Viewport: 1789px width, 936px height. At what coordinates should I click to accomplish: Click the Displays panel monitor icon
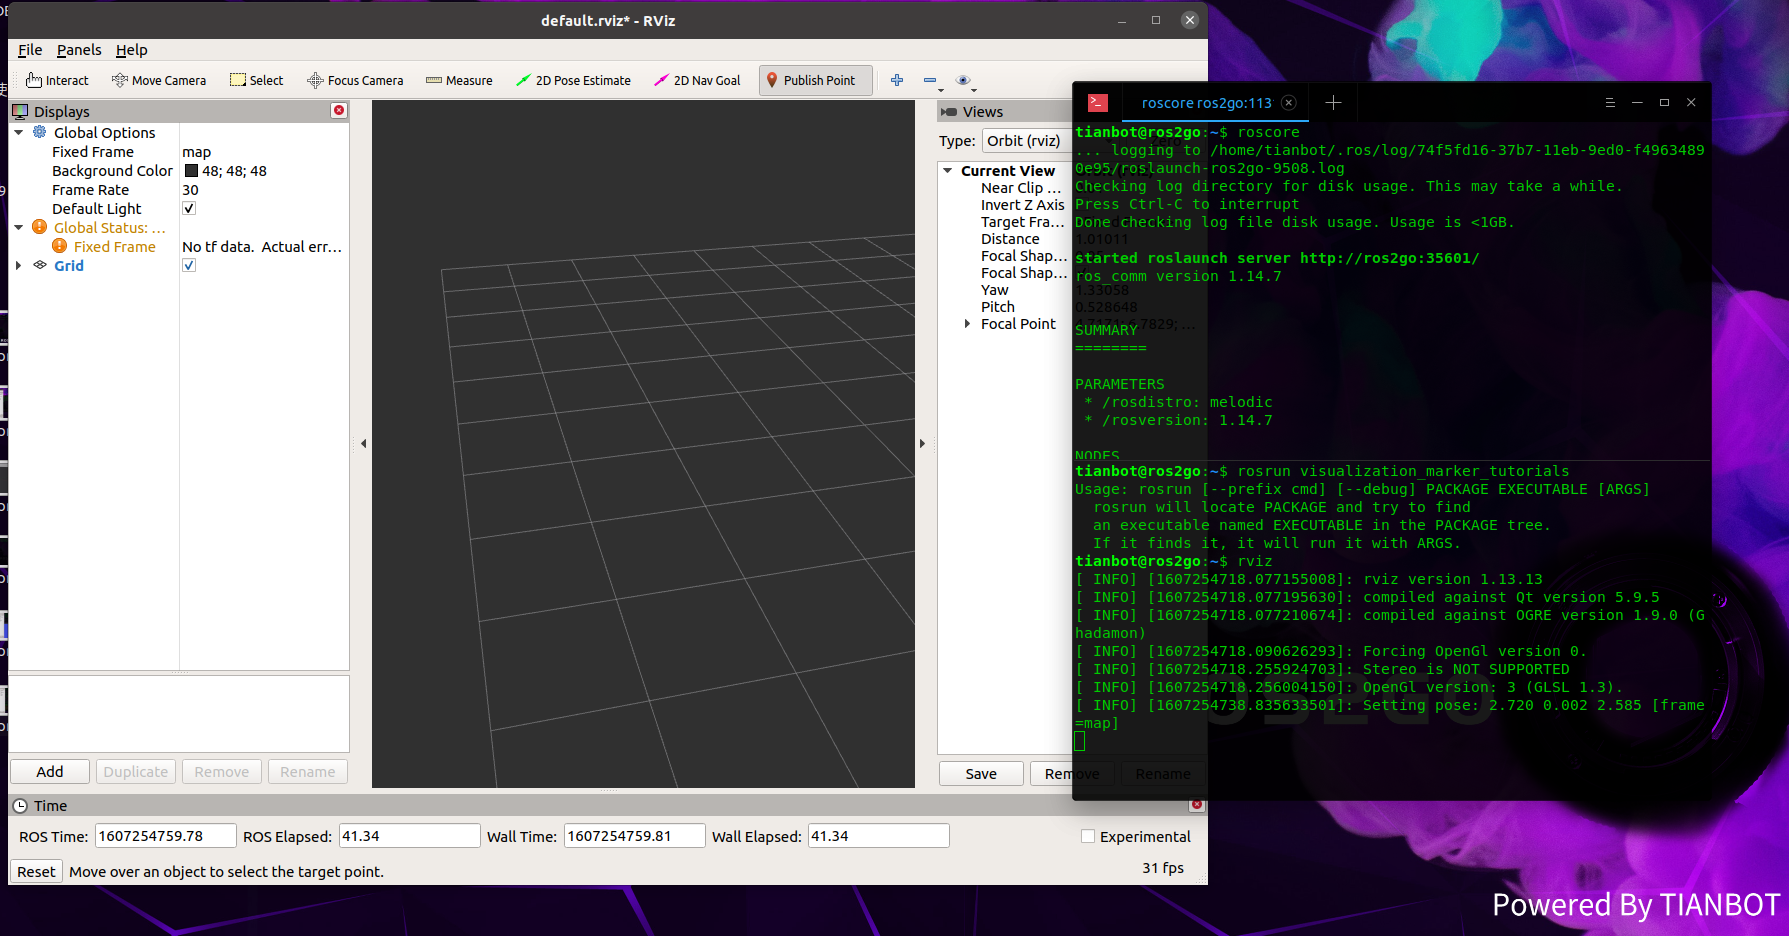(20, 111)
